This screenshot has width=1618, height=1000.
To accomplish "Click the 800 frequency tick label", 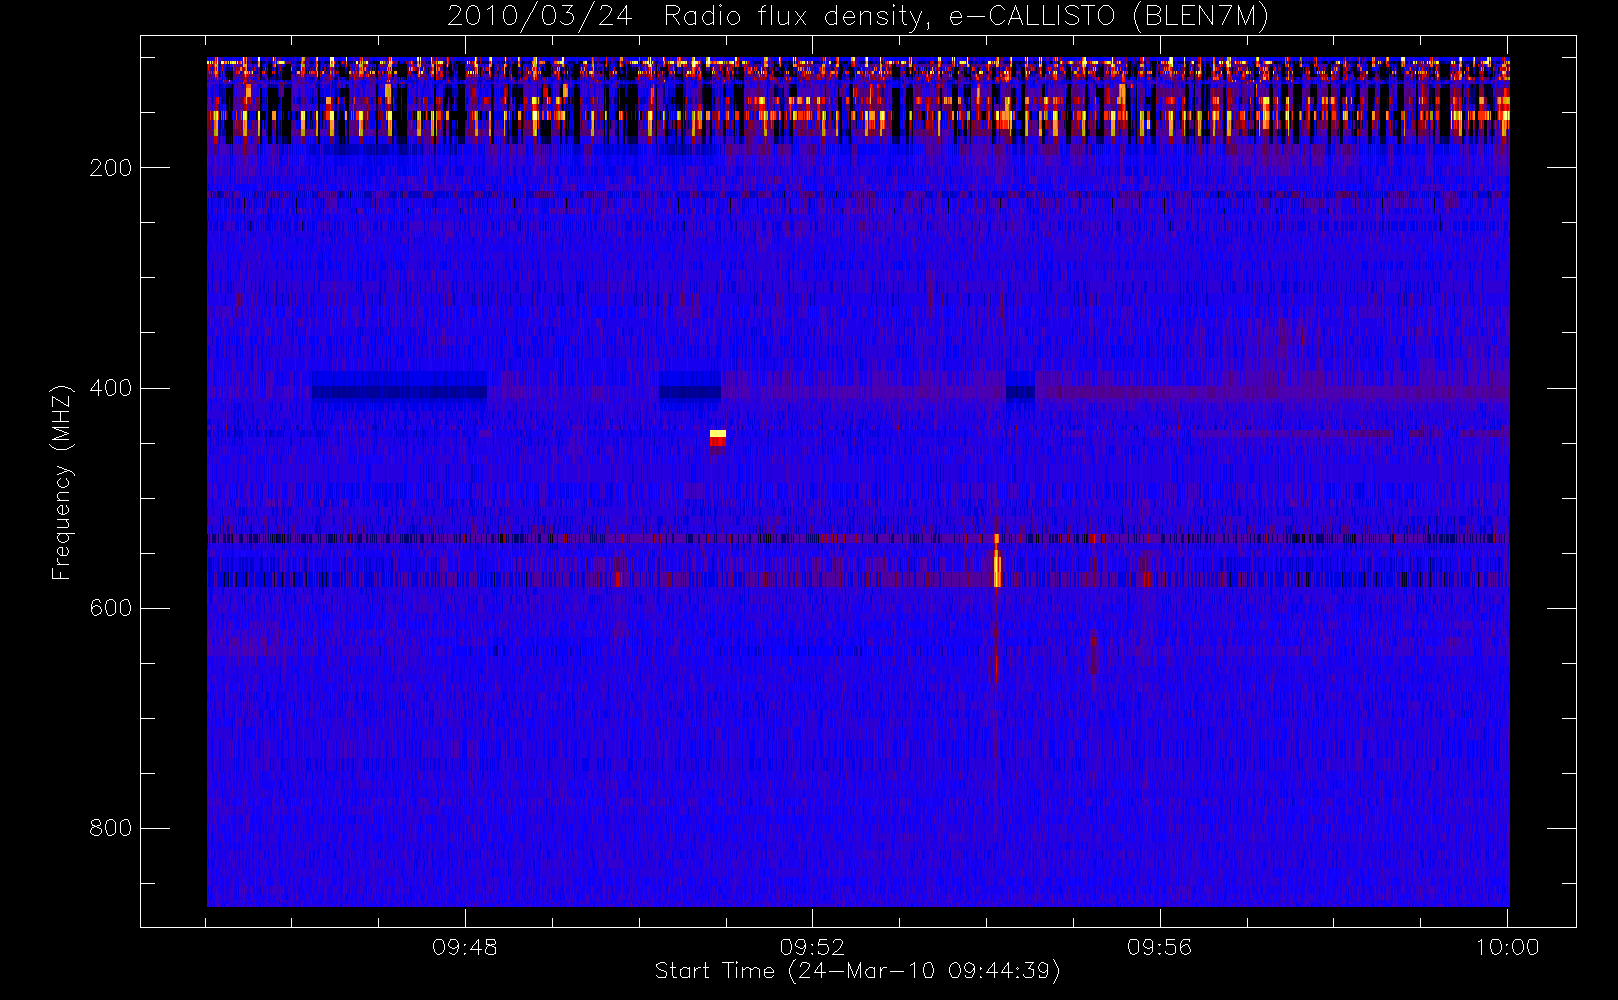I will (111, 828).
